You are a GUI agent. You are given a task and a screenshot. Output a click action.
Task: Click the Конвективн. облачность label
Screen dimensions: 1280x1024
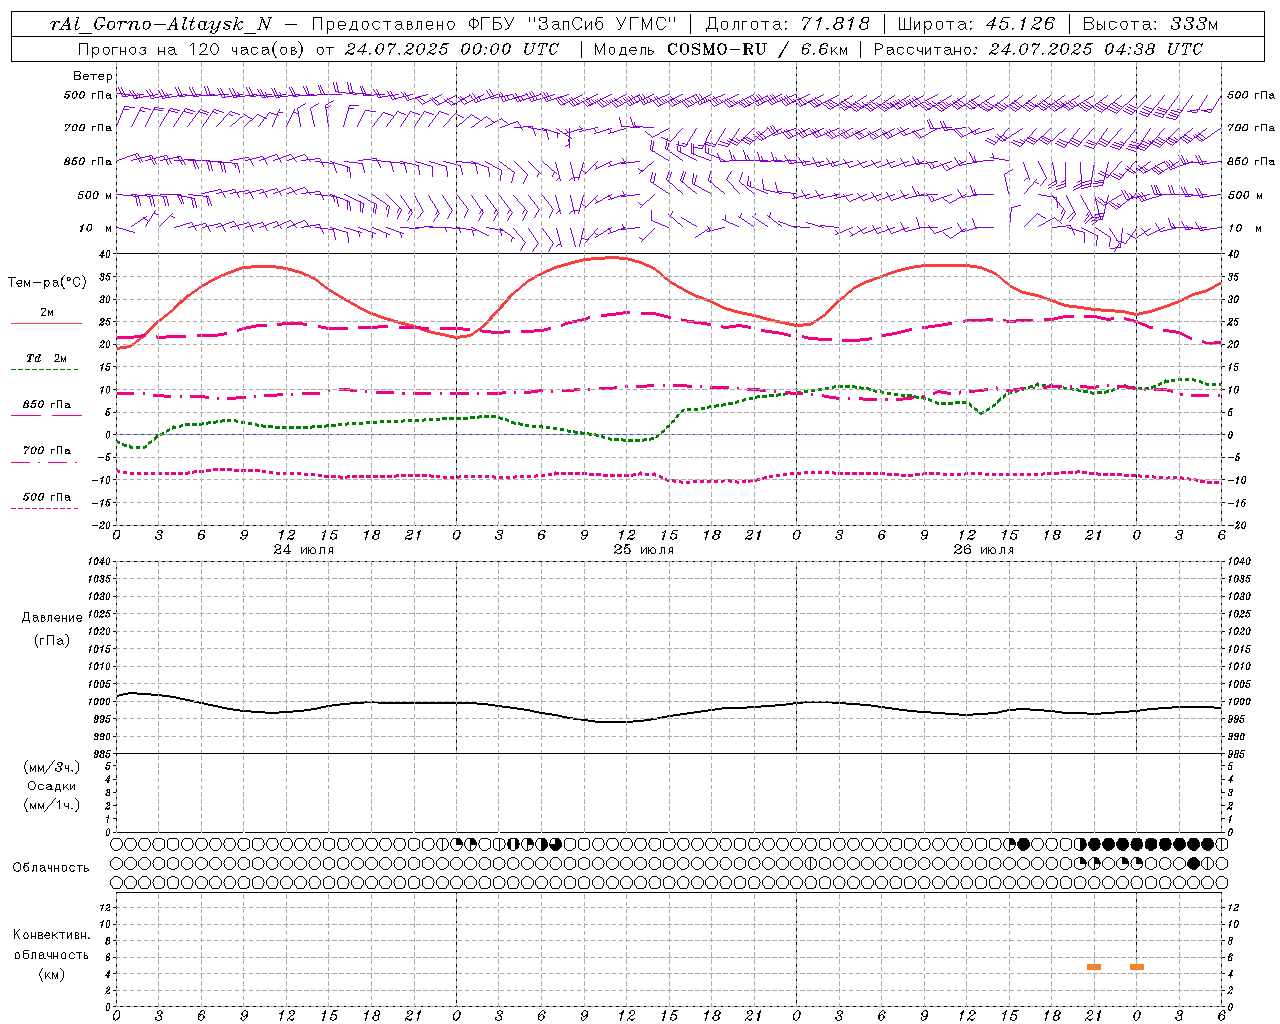pyautogui.click(x=51, y=945)
